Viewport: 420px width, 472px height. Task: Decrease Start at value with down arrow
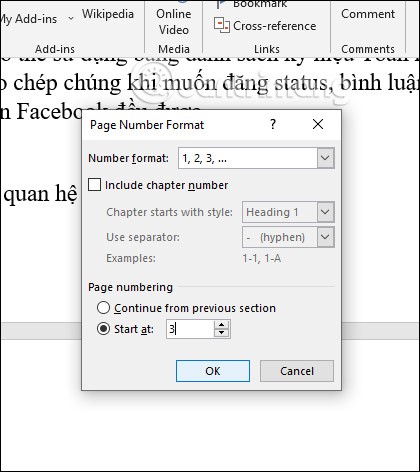[x=221, y=333]
